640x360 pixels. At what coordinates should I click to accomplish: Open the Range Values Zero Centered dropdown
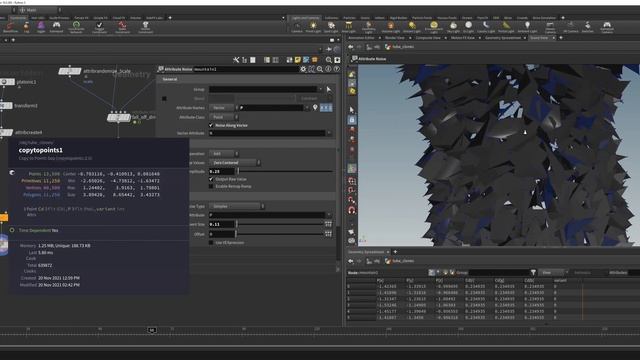(234, 163)
